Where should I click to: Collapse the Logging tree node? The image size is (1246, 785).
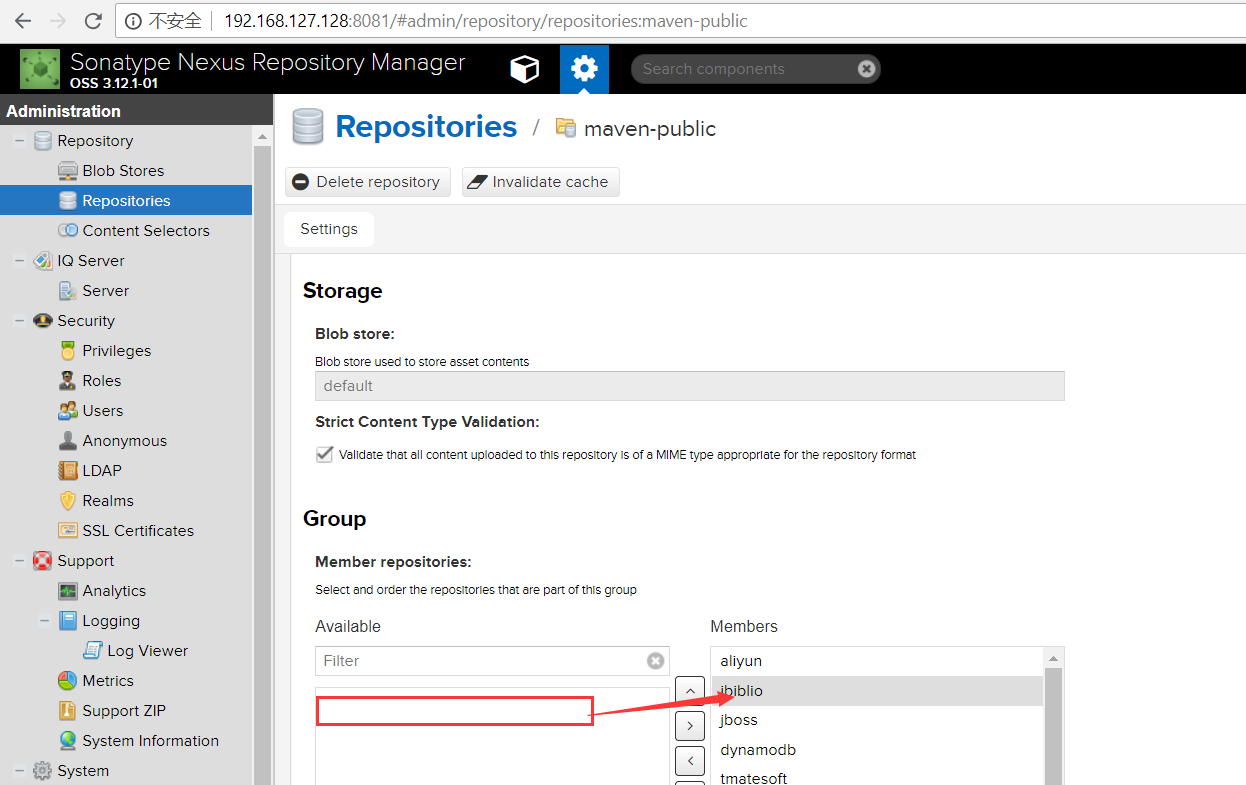click(44, 621)
